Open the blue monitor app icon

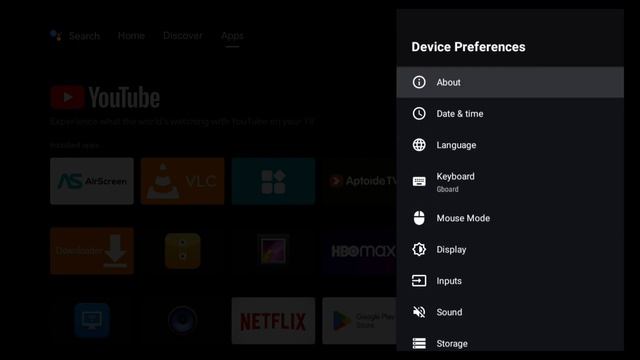[92, 320]
